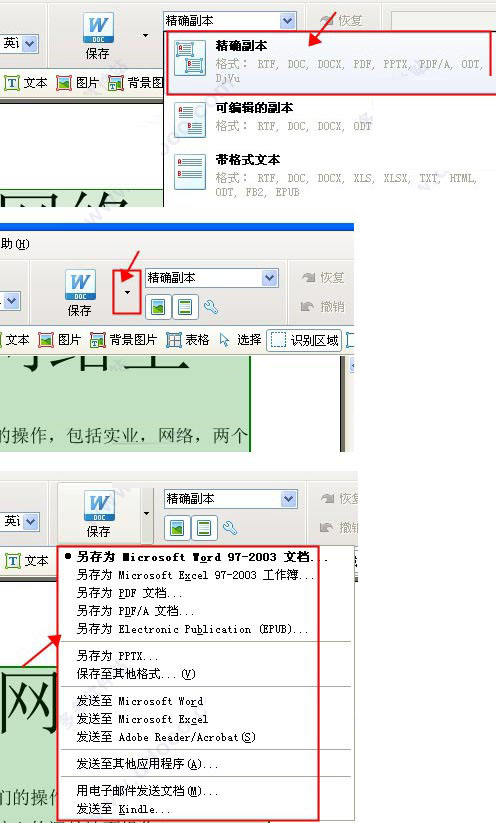
Task: Select the 表格 (table) area tool
Action: point(187,340)
